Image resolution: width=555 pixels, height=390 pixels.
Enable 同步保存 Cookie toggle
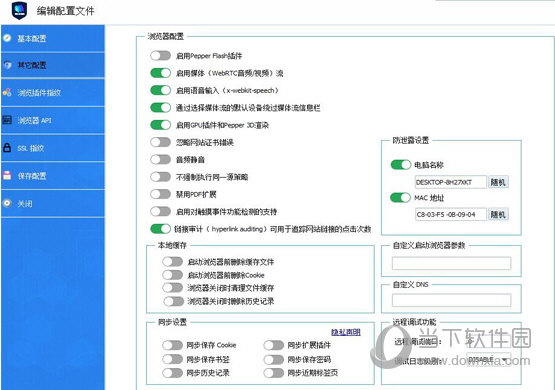coord(172,345)
